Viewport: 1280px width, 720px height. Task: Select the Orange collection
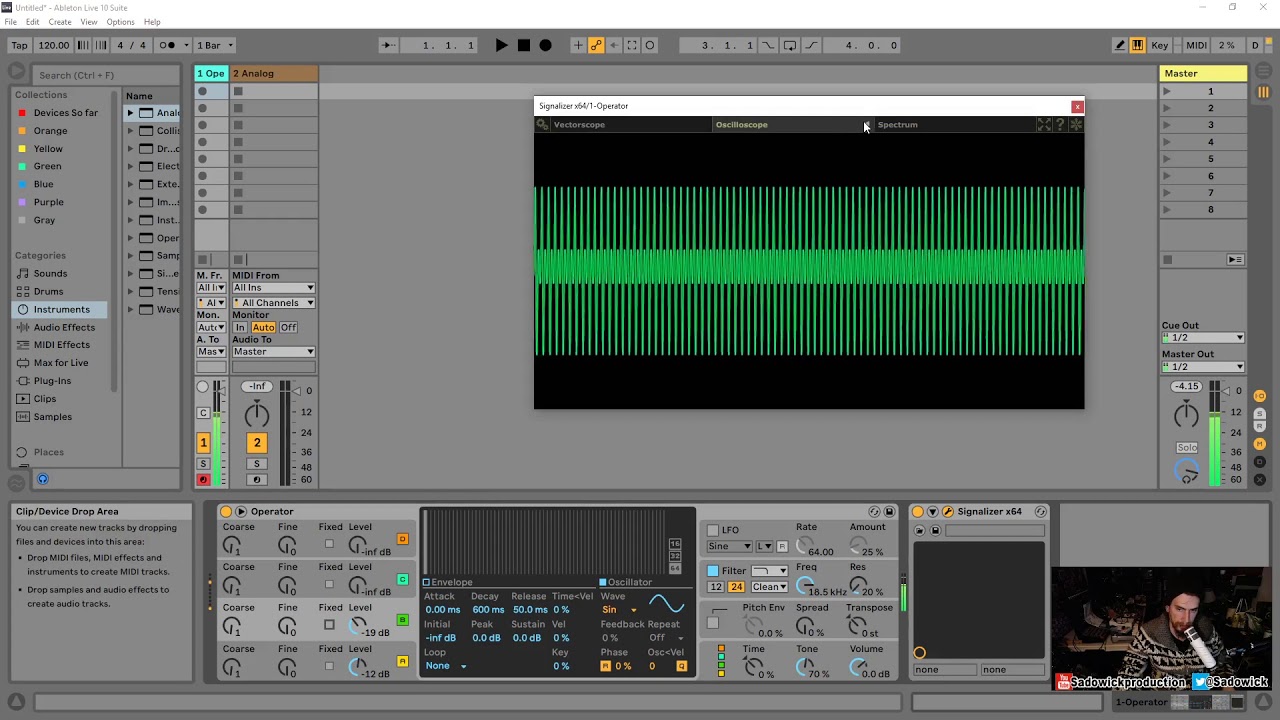click(x=50, y=131)
